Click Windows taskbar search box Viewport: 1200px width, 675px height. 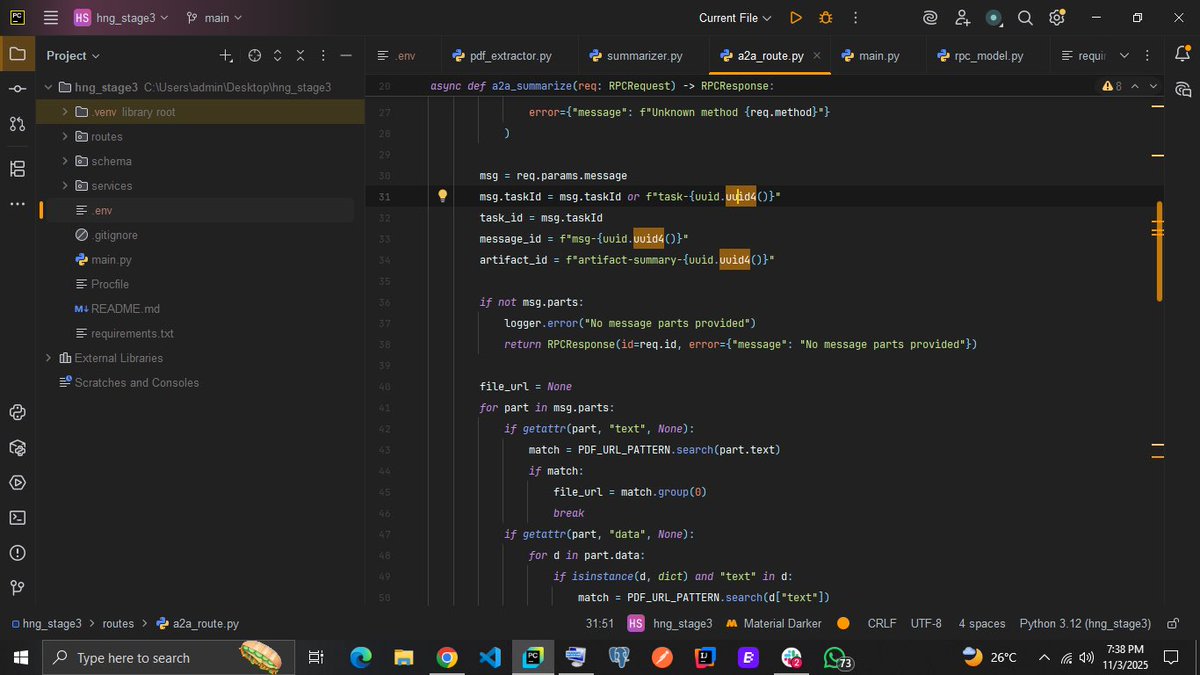point(170,657)
